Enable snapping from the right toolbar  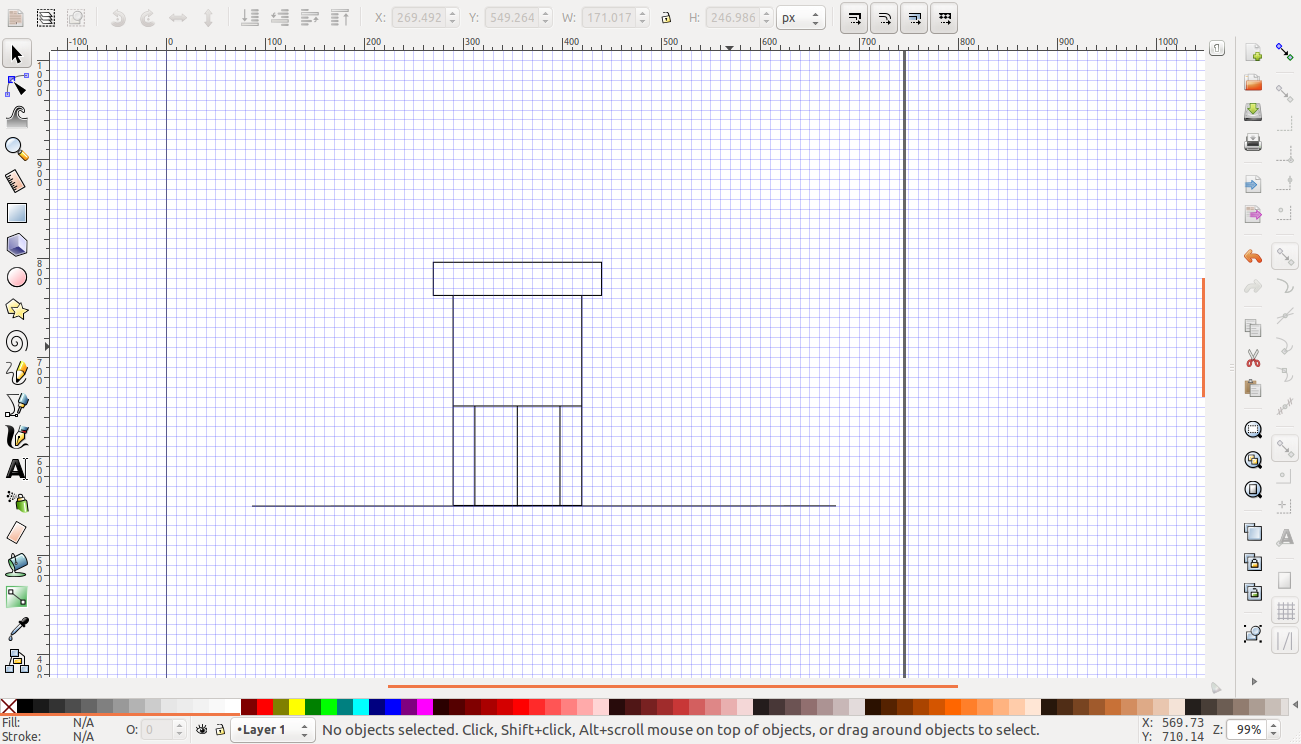click(1285, 51)
